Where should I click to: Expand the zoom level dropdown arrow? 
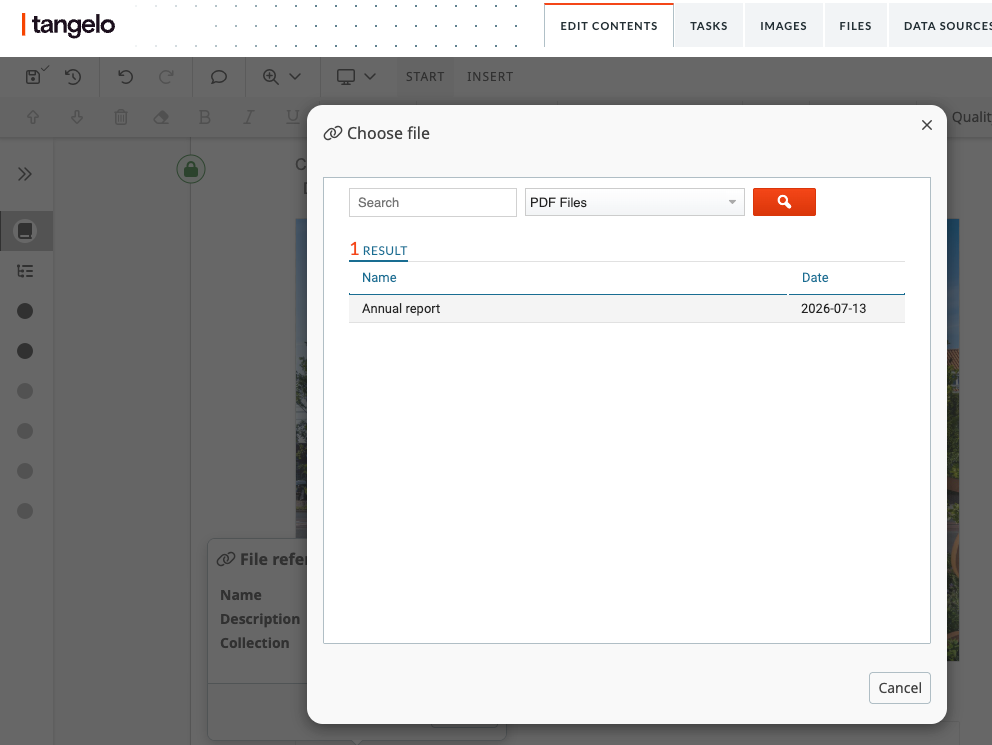pyautogui.click(x=295, y=77)
